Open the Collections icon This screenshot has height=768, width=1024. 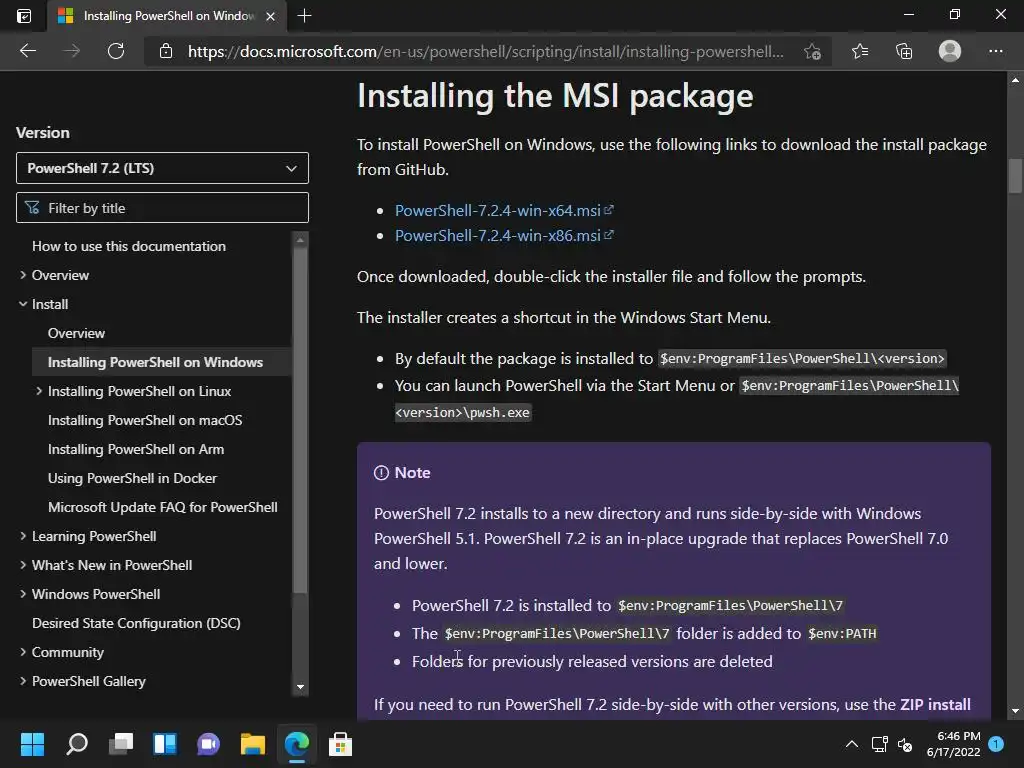904,51
